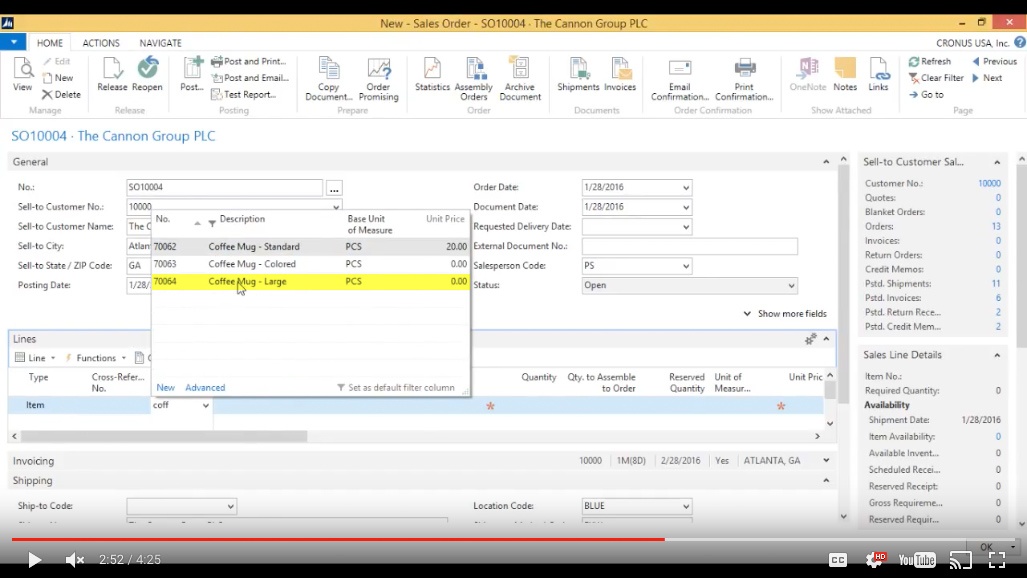Open Assembly Orders
The width and height of the screenshot is (1027, 578).
[x=474, y=79]
